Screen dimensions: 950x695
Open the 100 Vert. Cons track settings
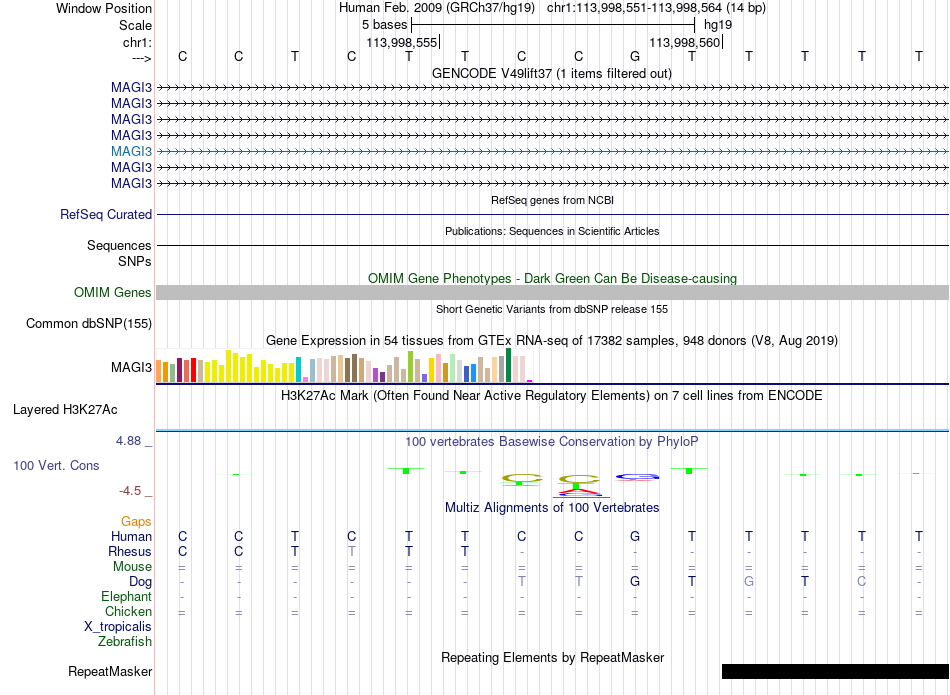pos(56,465)
